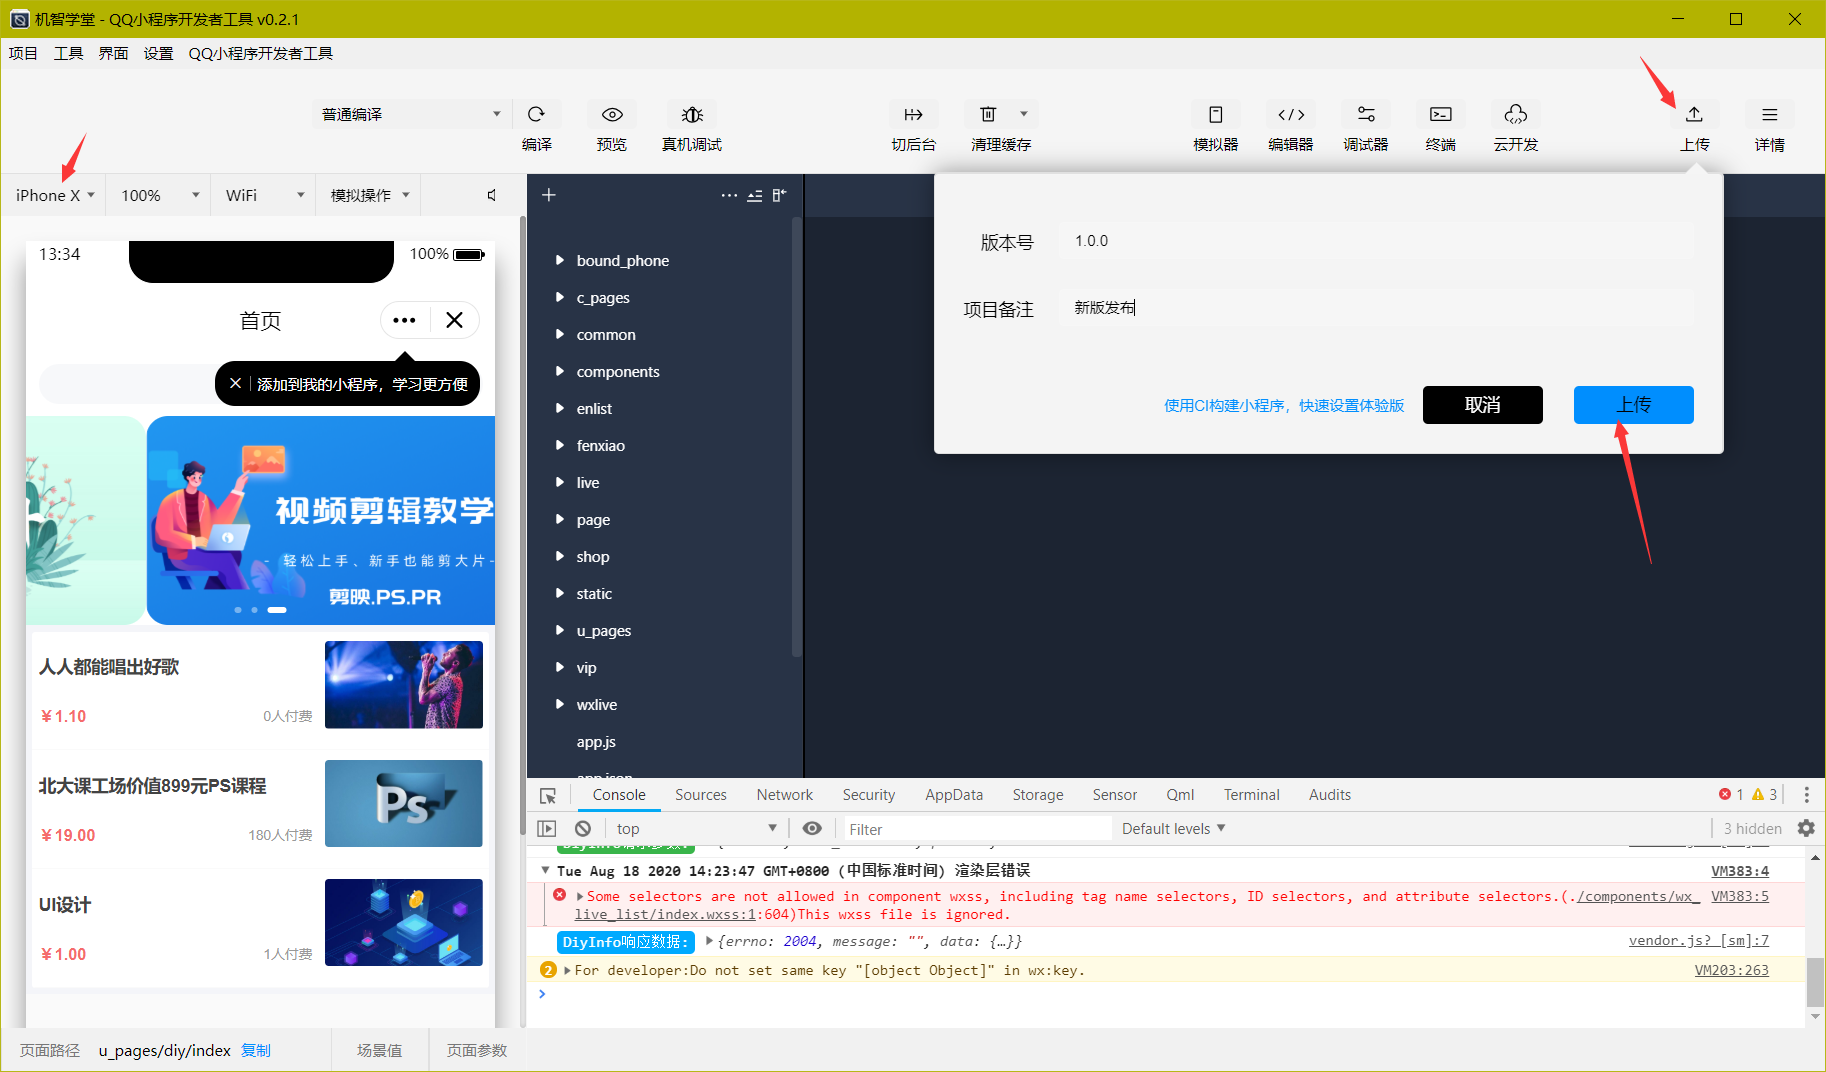Switch to the Sources tab
This screenshot has width=1826, height=1072.
pyautogui.click(x=700, y=795)
